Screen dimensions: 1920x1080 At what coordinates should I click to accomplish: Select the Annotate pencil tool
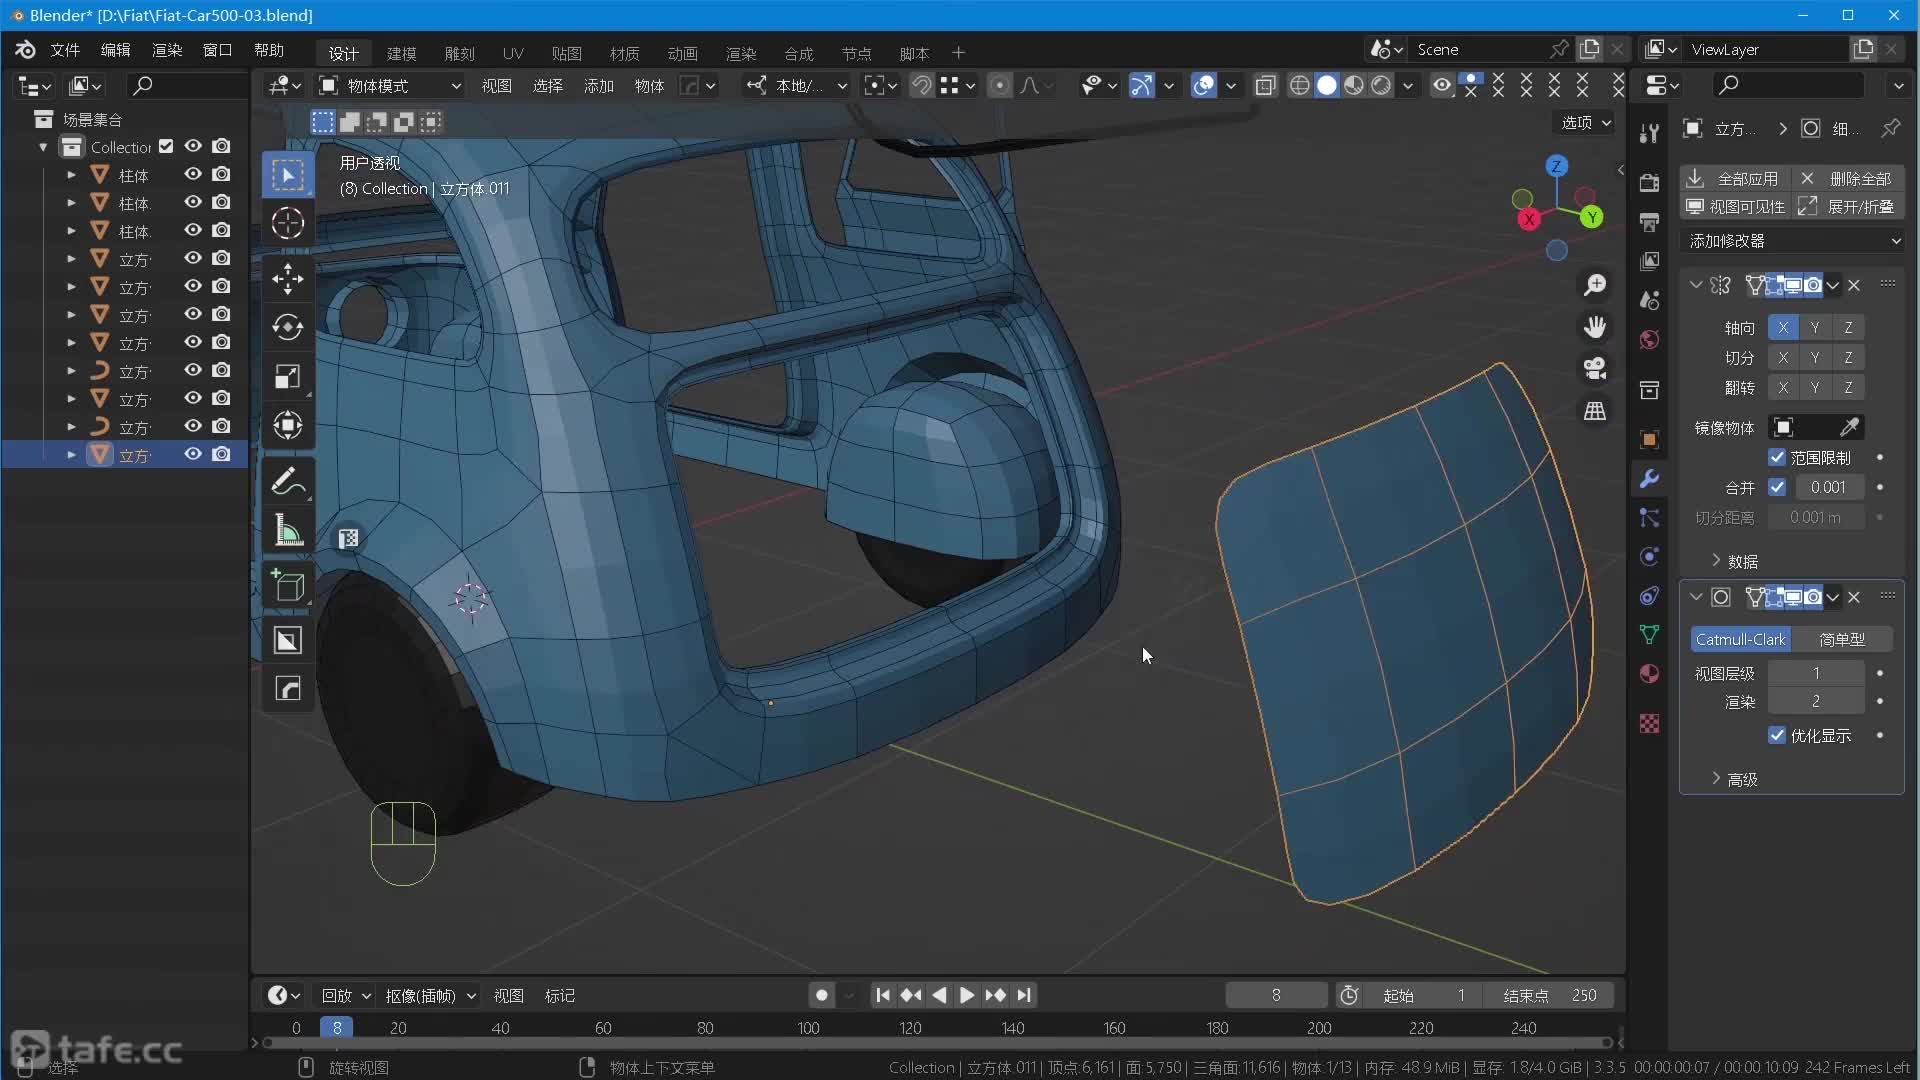[x=288, y=482]
